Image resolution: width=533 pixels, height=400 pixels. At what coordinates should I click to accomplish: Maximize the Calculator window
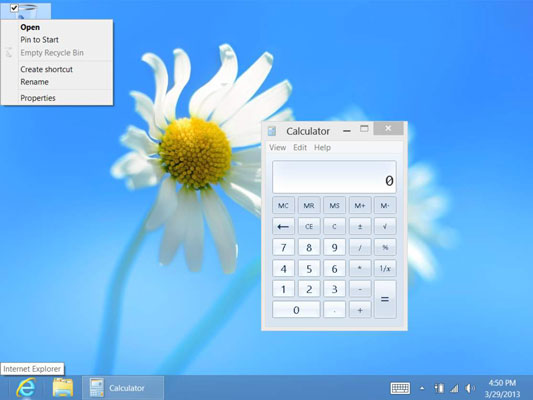[x=364, y=129]
